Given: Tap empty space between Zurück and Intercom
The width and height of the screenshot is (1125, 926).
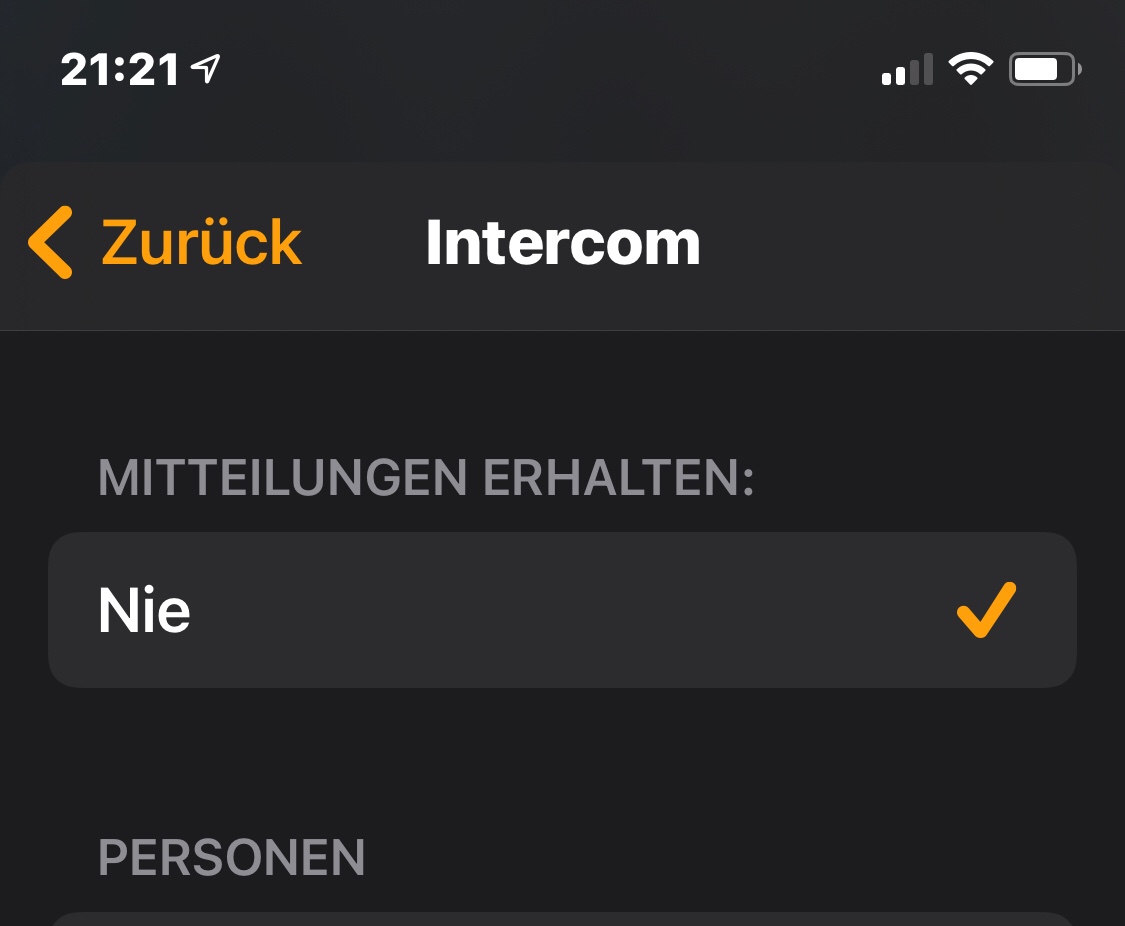Looking at the screenshot, I should point(364,243).
